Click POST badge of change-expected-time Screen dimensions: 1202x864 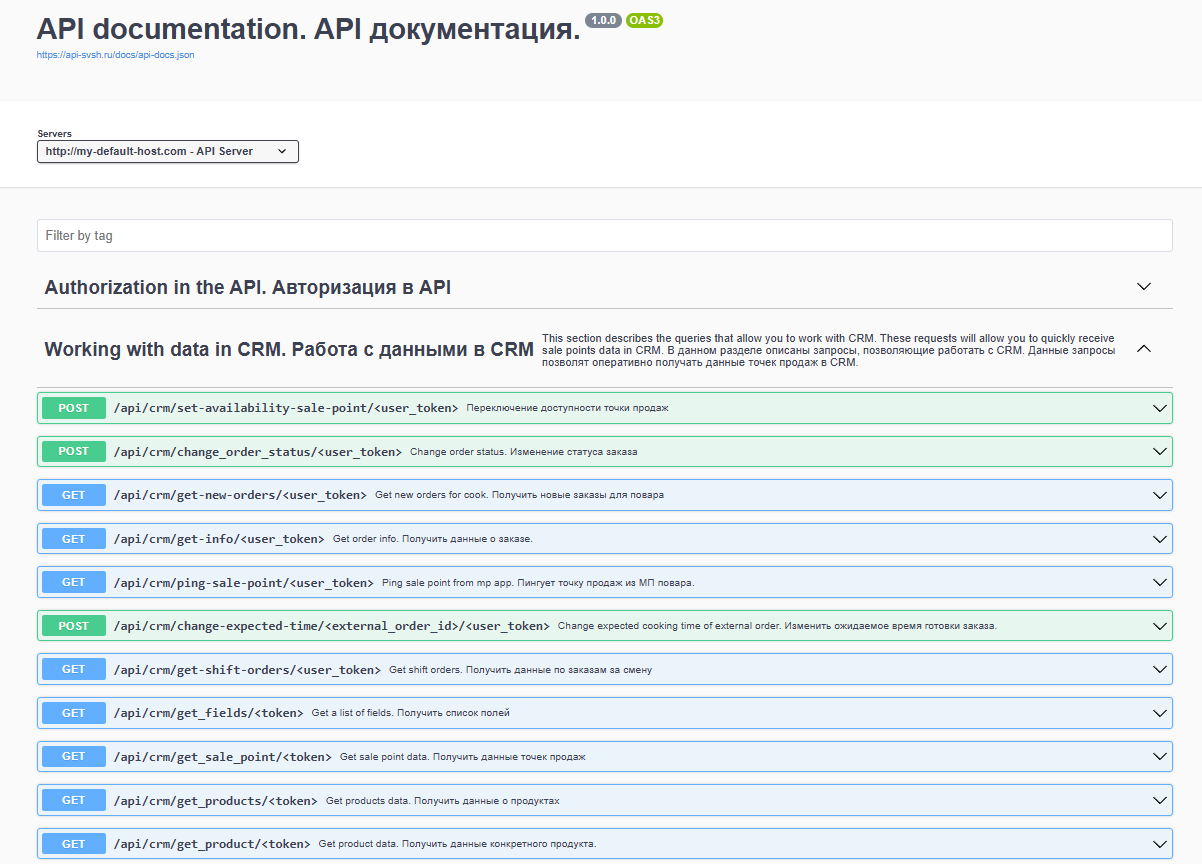[x=74, y=626]
